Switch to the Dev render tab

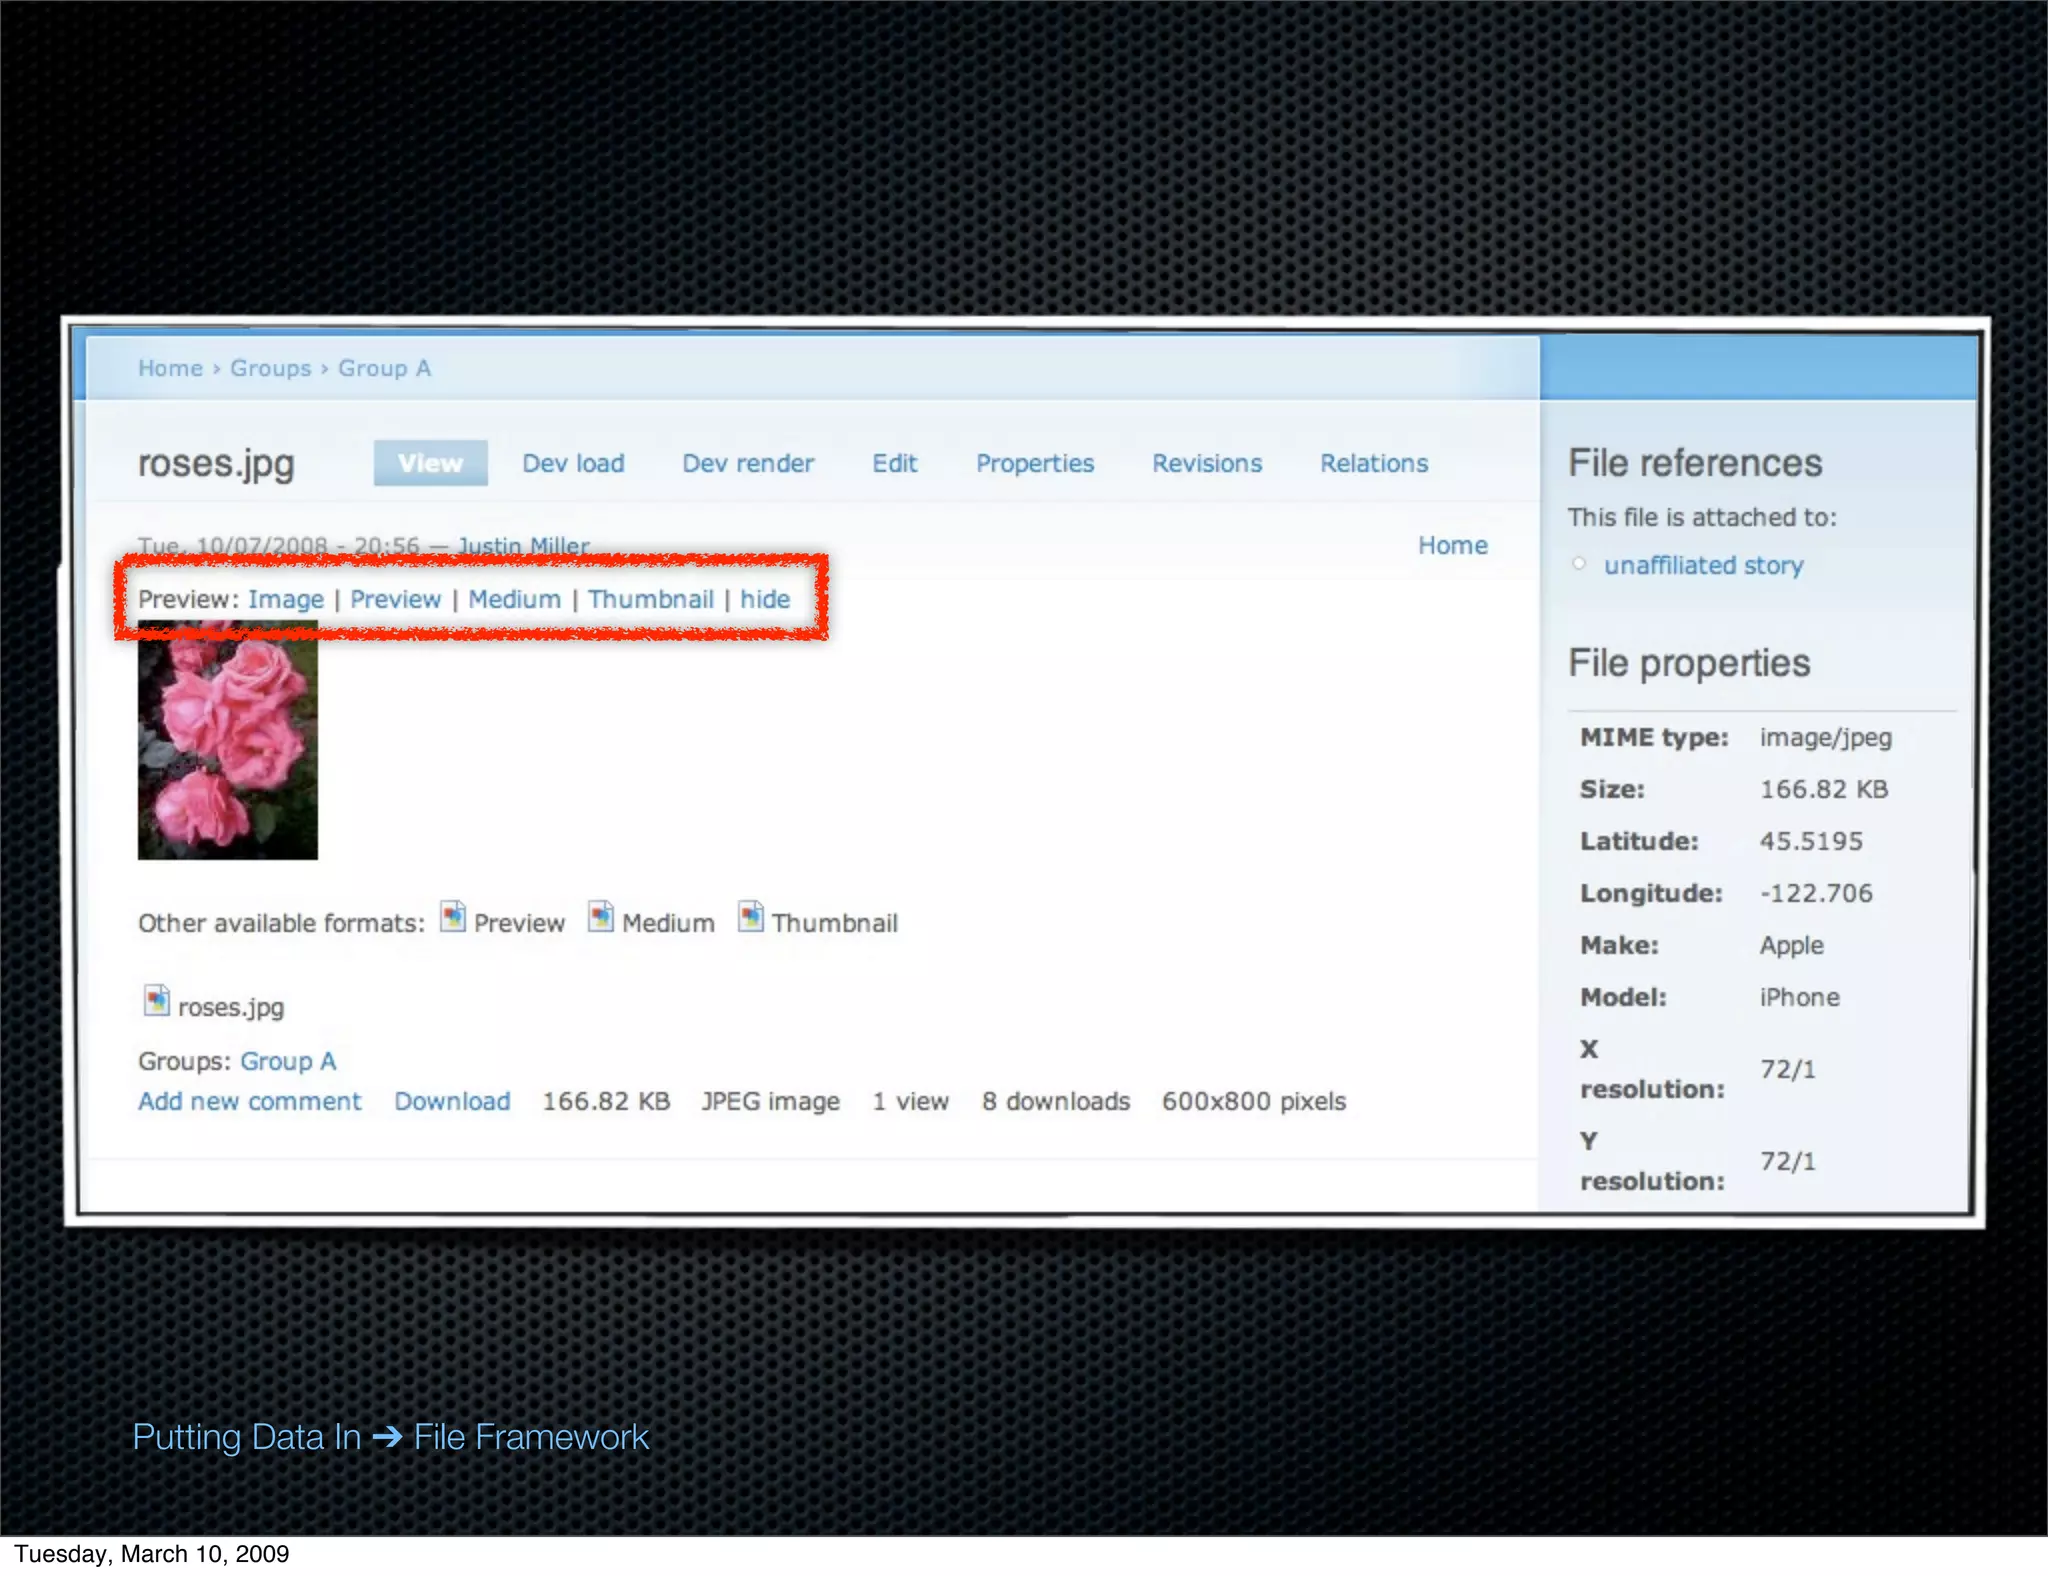coord(748,463)
